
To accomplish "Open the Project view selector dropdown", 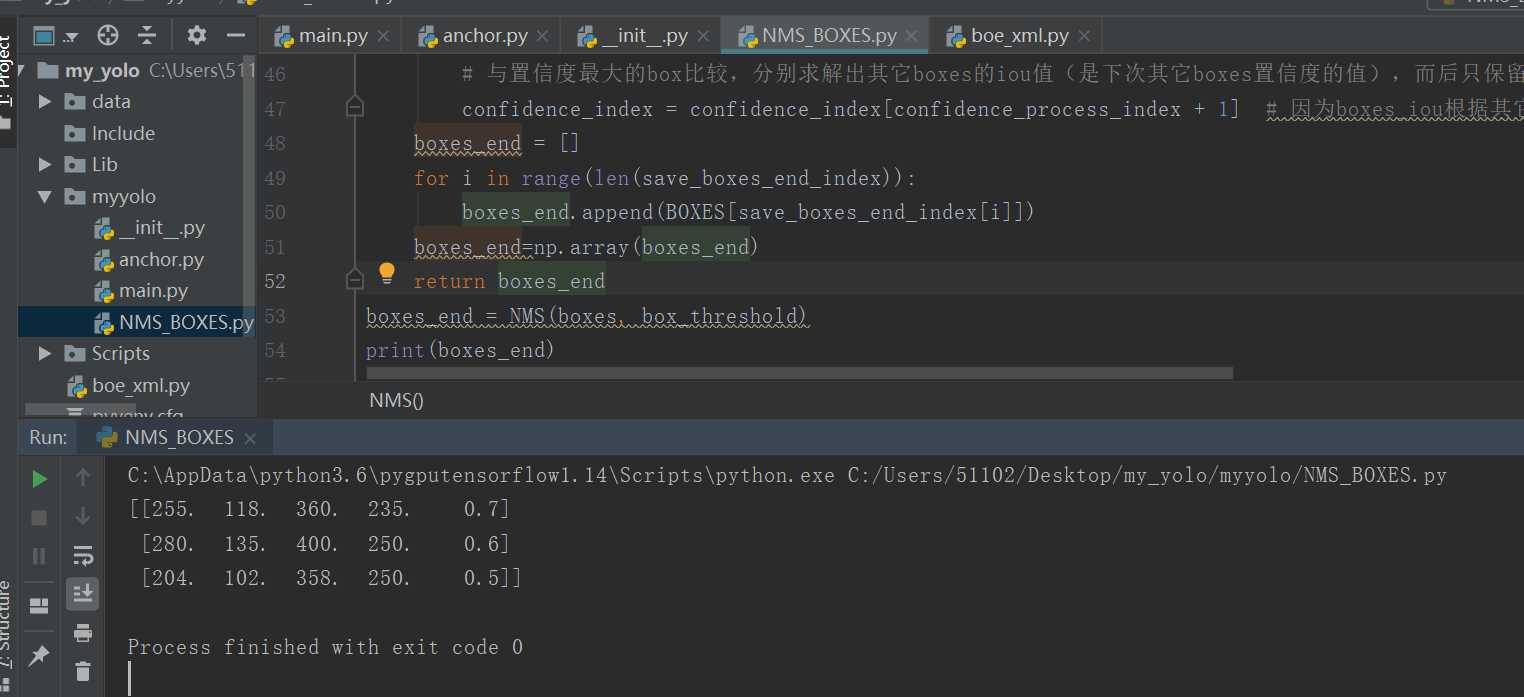I will [55, 37].
